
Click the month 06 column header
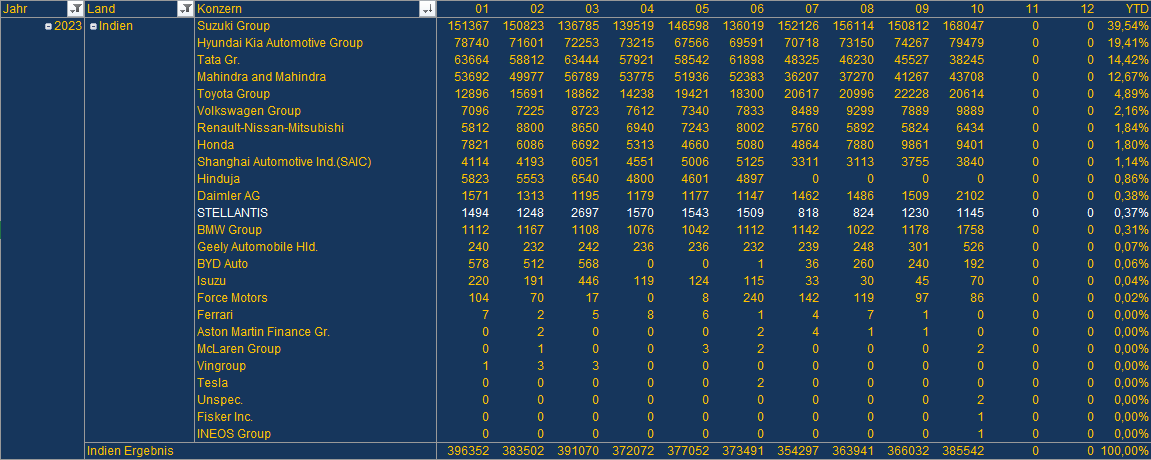point(756,9)
